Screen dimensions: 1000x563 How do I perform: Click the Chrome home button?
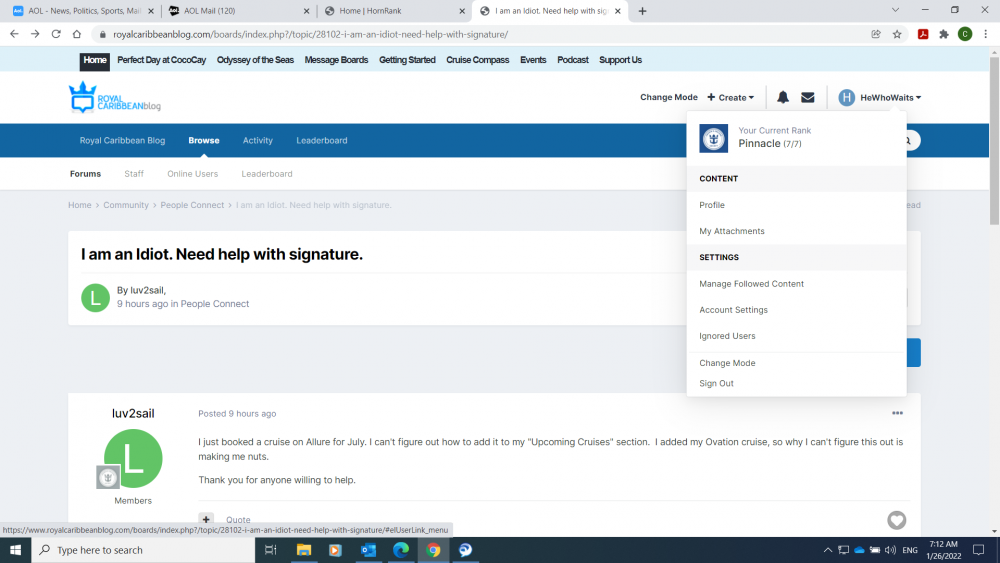click(x=77, y=34)
